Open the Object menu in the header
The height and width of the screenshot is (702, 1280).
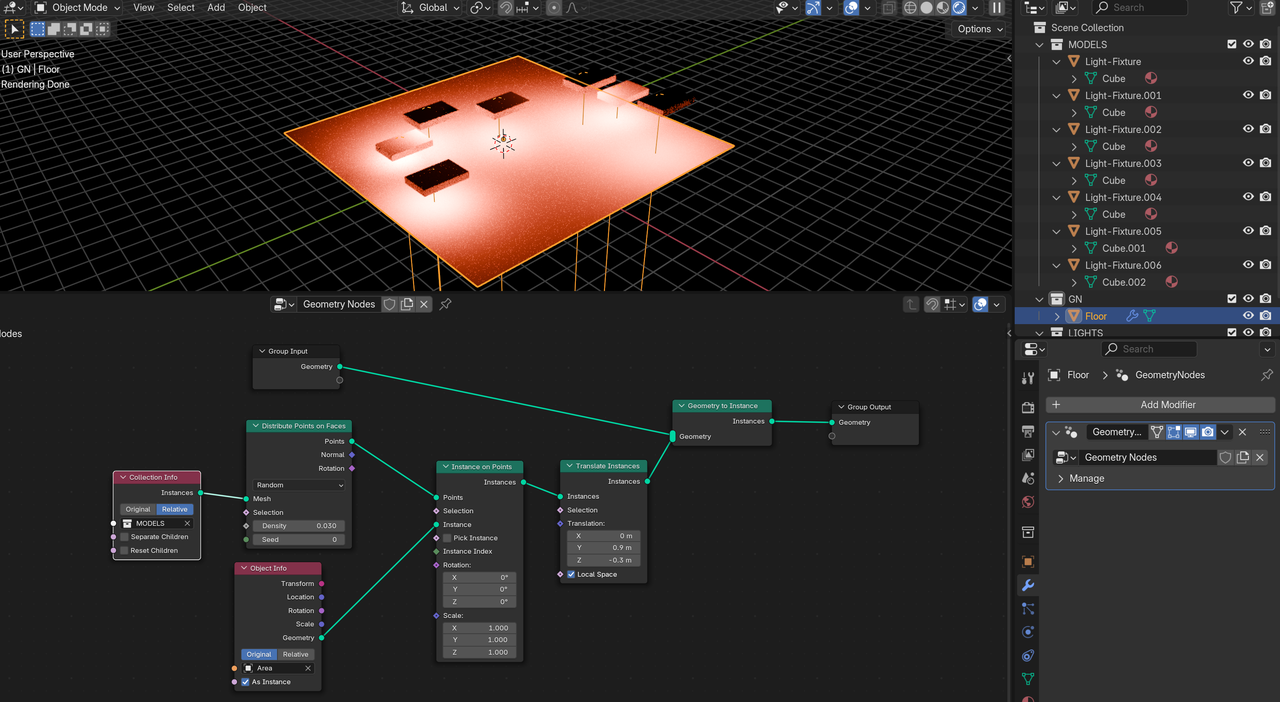tap(252, 7)
